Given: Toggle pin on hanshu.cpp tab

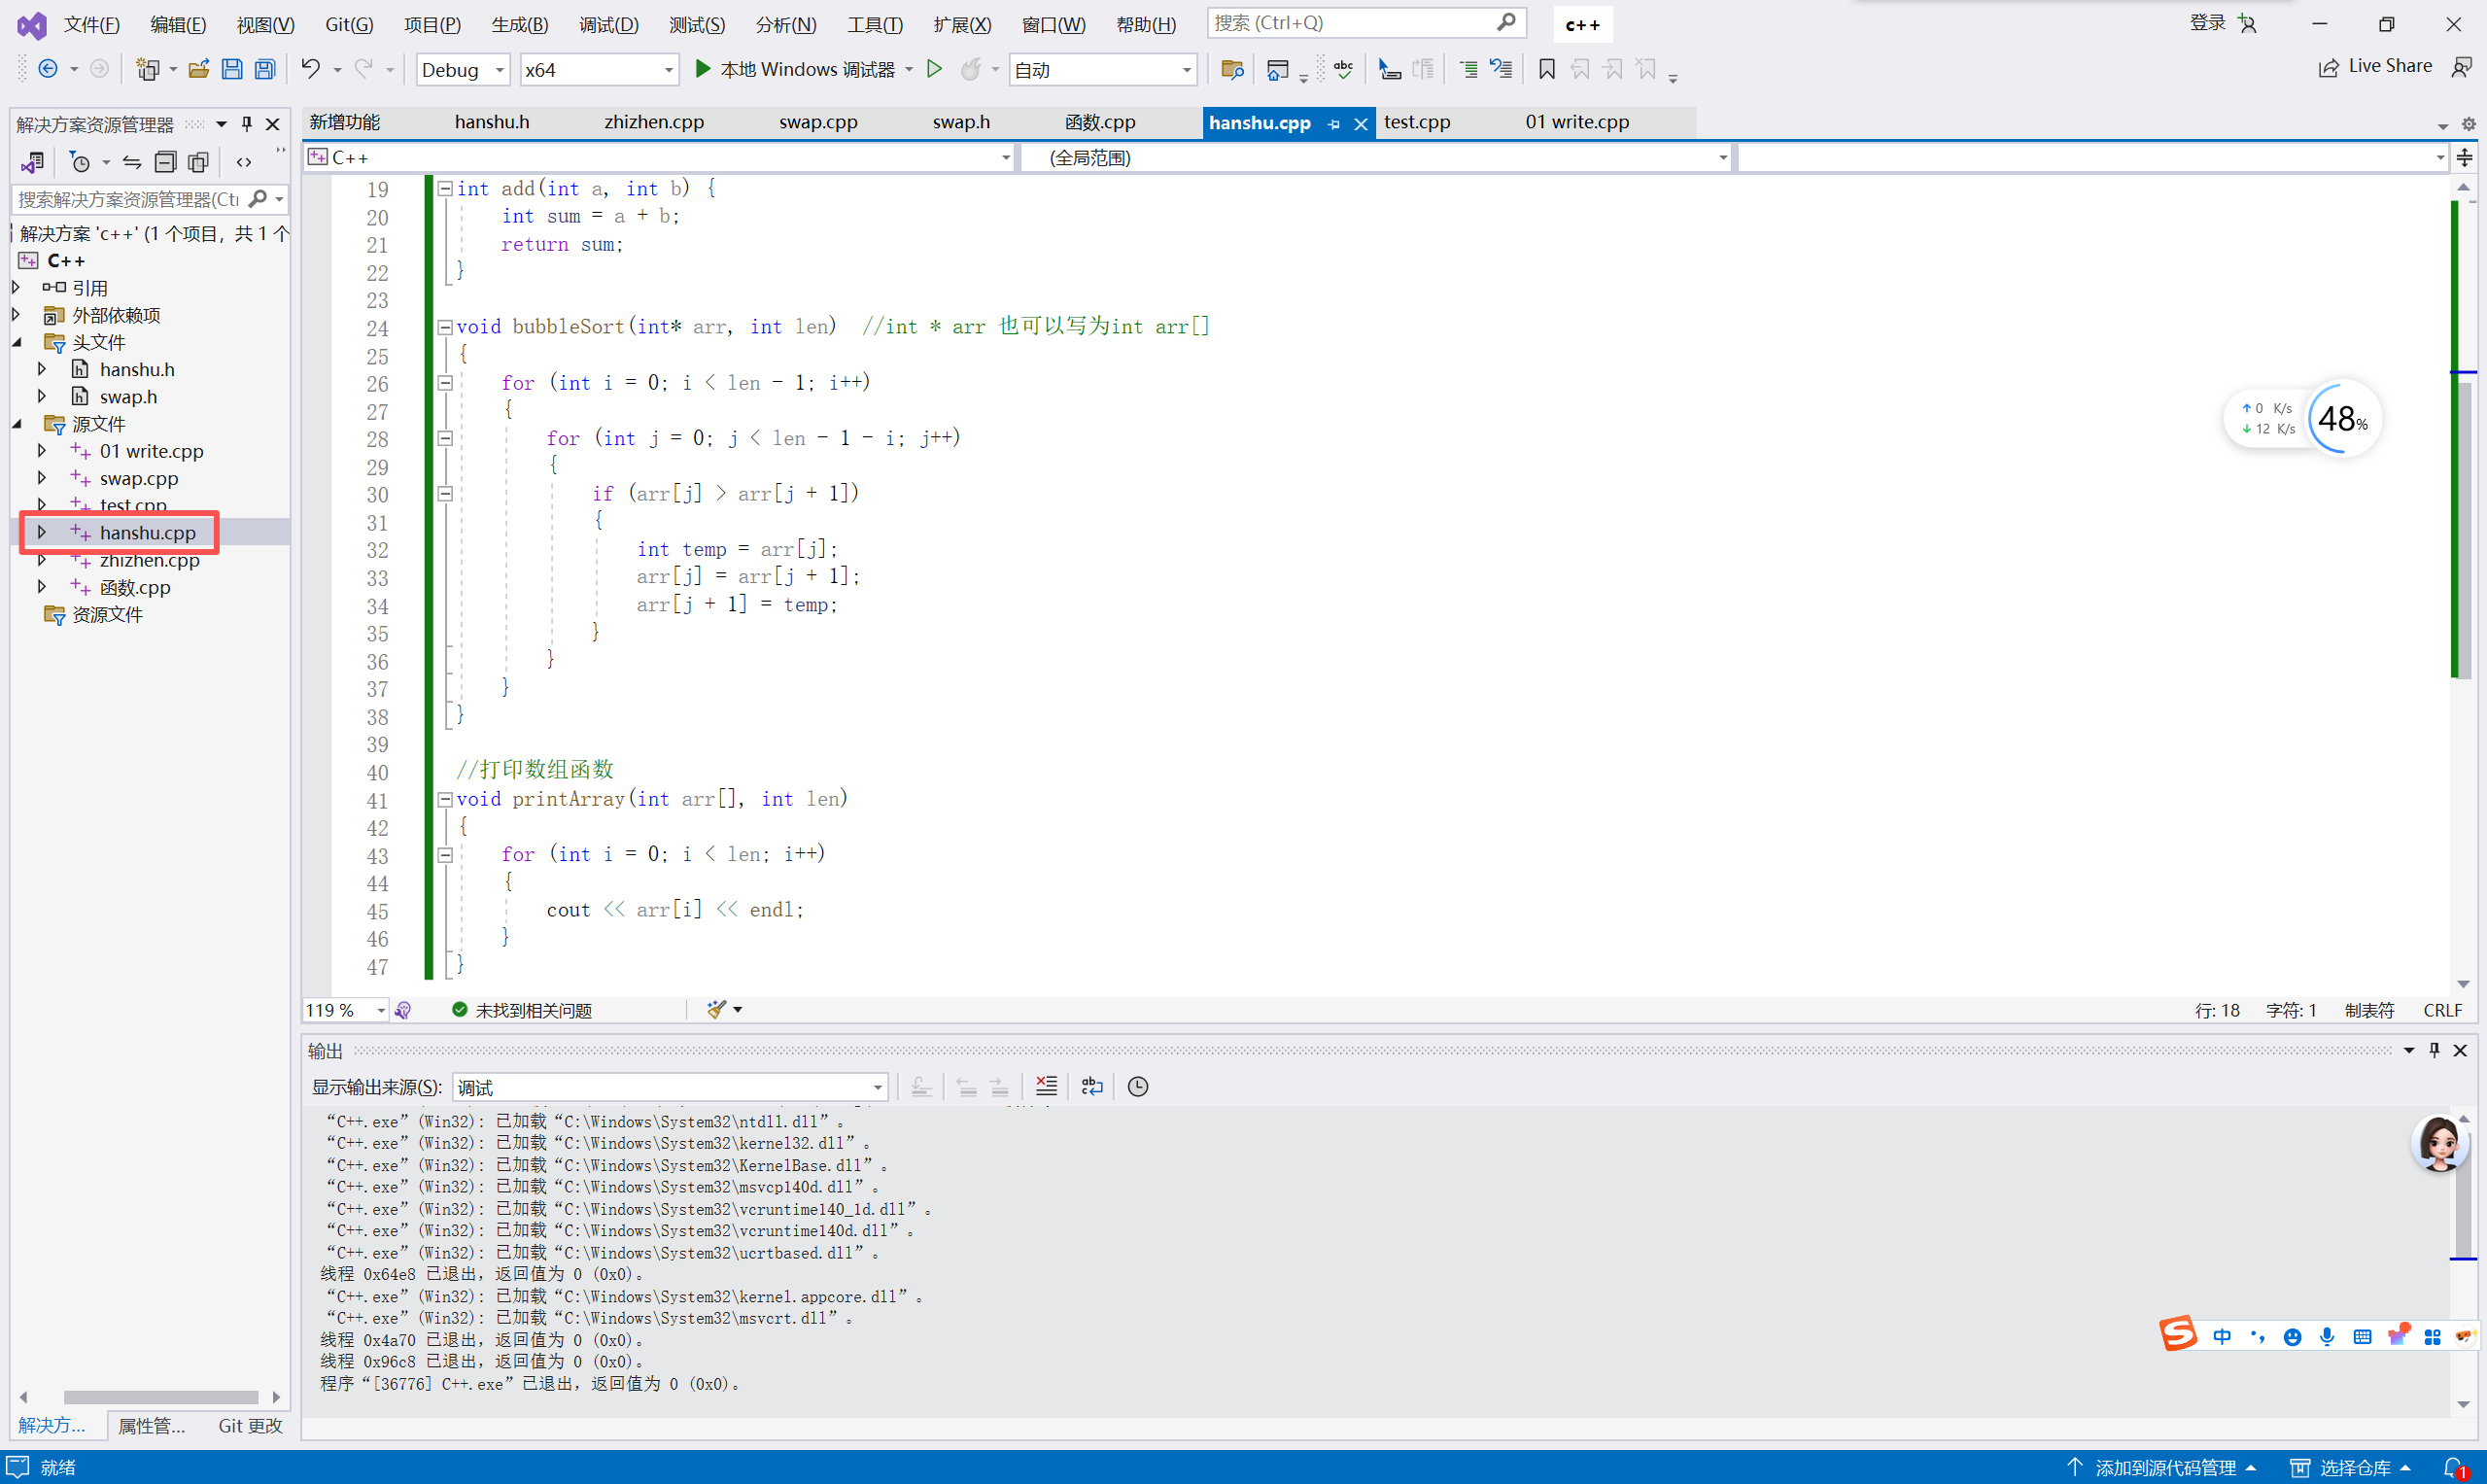Looking at the screenshot, I should (1334, 124).
